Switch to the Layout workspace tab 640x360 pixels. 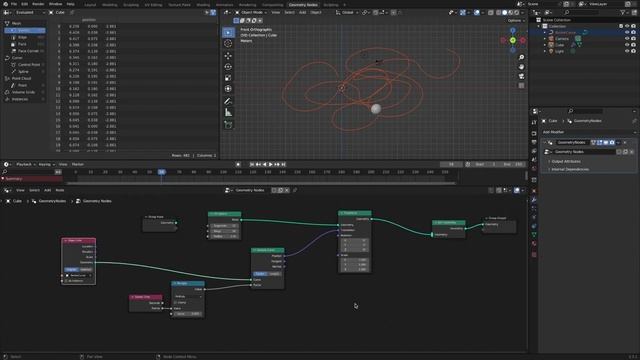(90, 5)
